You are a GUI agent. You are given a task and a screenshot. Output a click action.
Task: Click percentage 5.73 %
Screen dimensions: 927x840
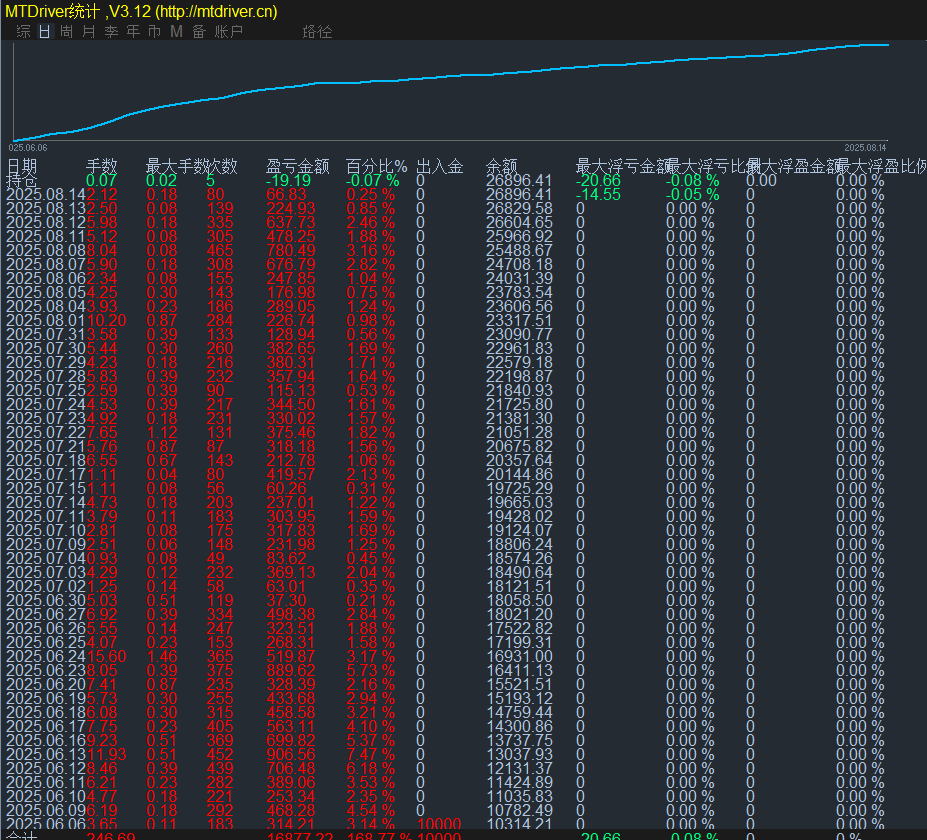[371, 671]
